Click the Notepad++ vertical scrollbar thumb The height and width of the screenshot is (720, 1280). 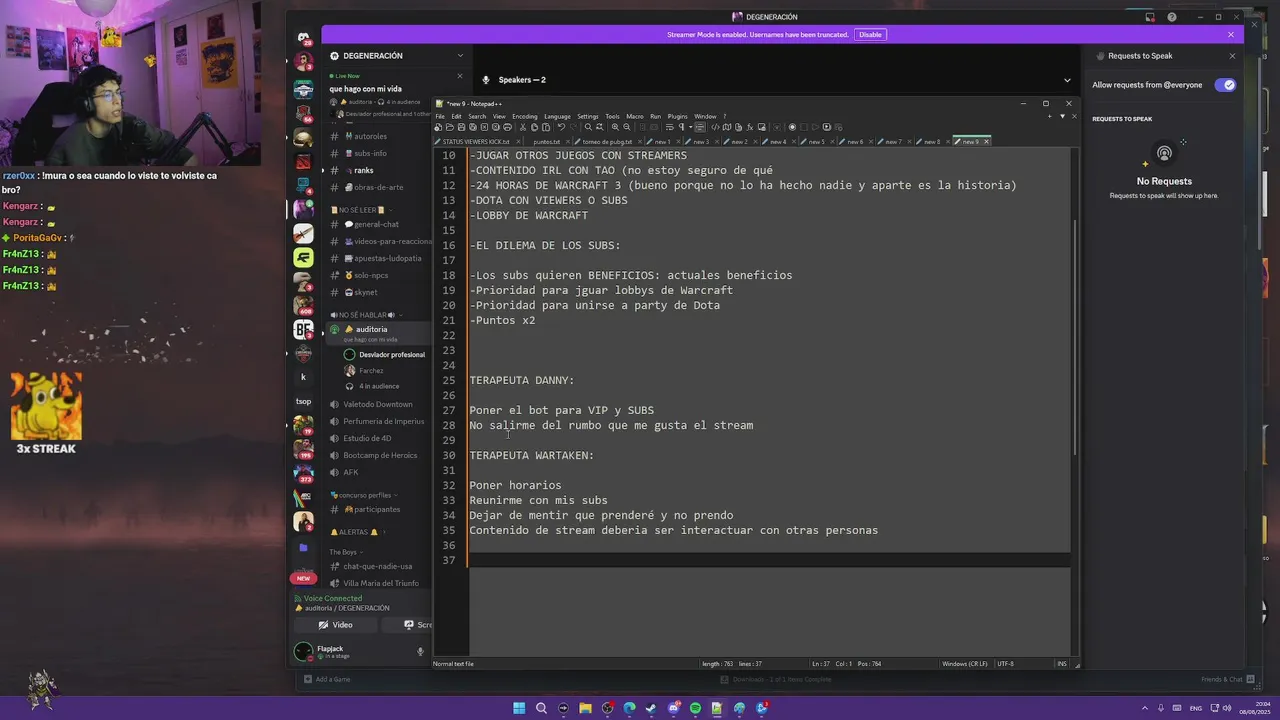coord(1075,335)
